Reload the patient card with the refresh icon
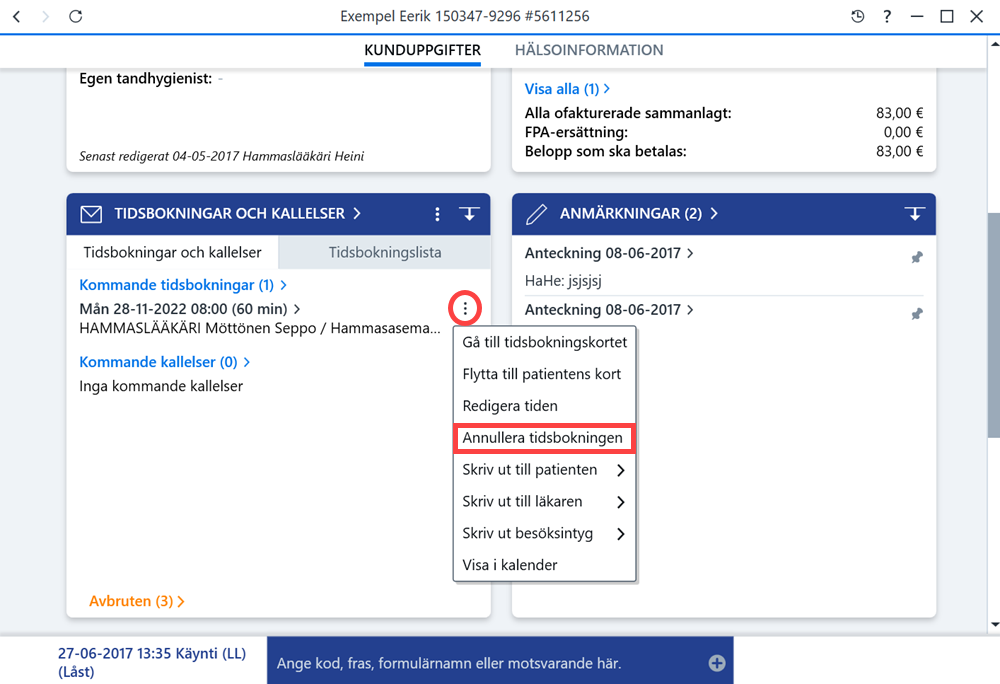1000x684 pixels. click(x=75, y=16)
